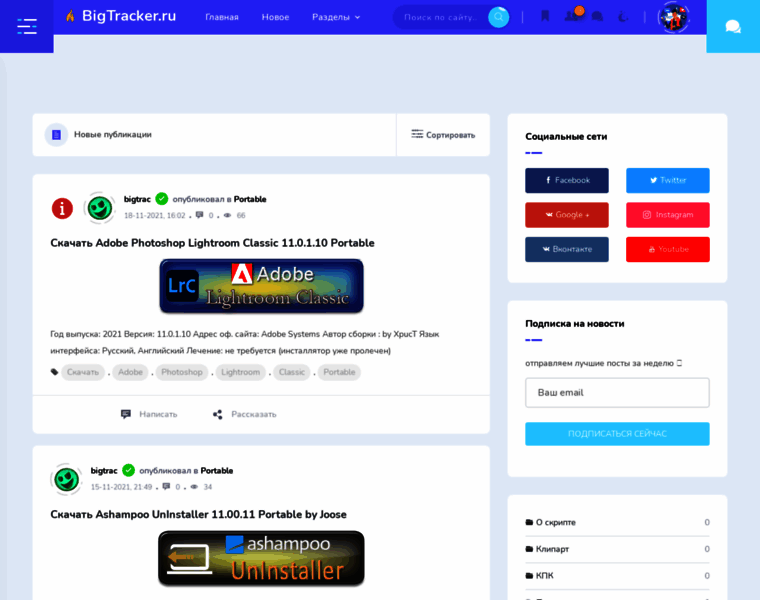Open the Portable category of Lightroom post
This screenshot has height=600, width=760.
[x=250, y=199]
